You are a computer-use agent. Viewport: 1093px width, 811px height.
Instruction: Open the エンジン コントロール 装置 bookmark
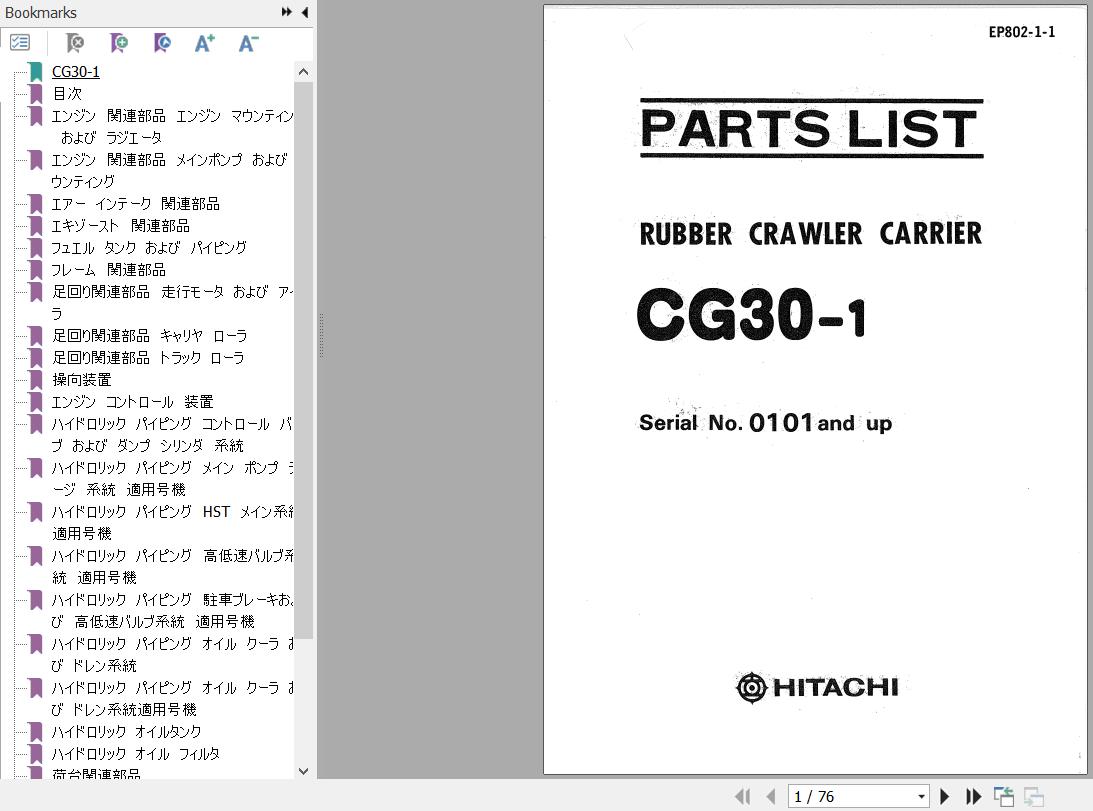pyautogui.click(x=132, y=402)
